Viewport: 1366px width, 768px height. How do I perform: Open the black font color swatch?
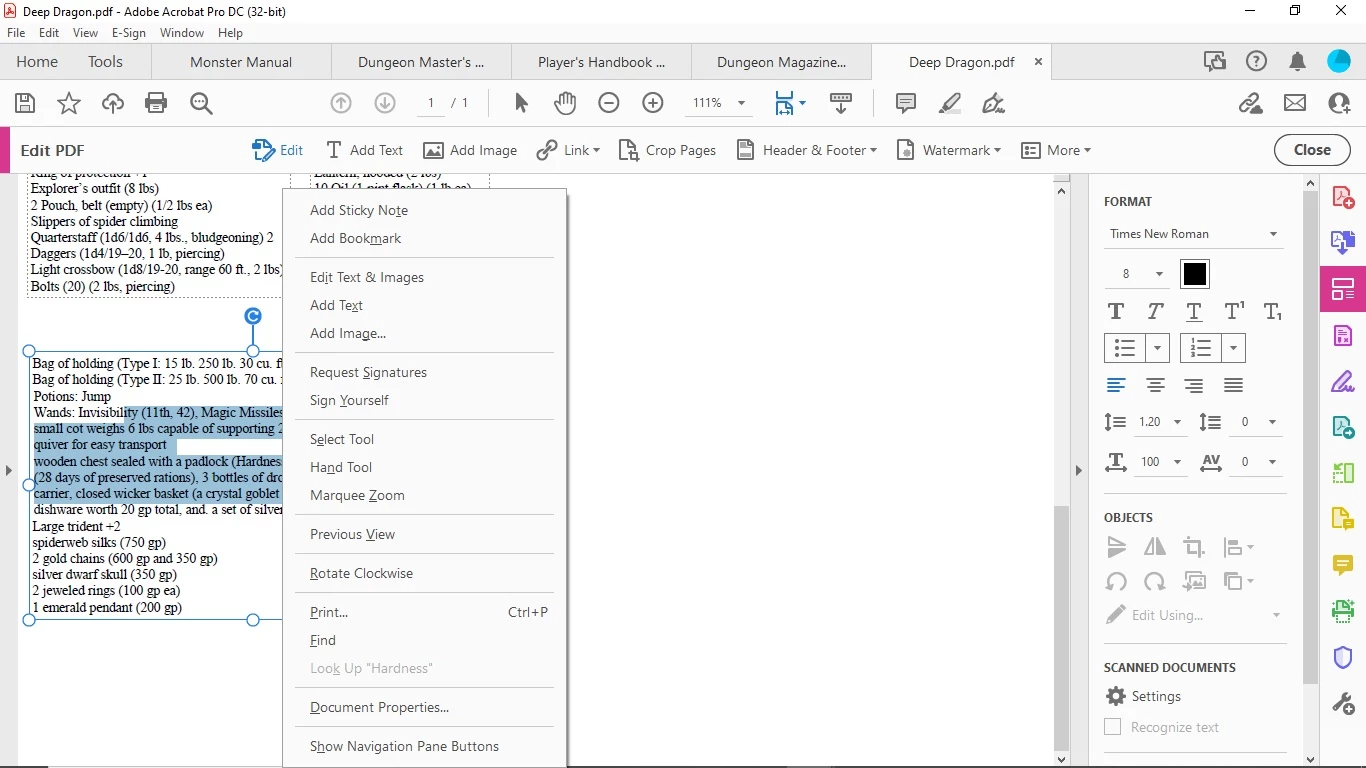tap(1194, 274)
